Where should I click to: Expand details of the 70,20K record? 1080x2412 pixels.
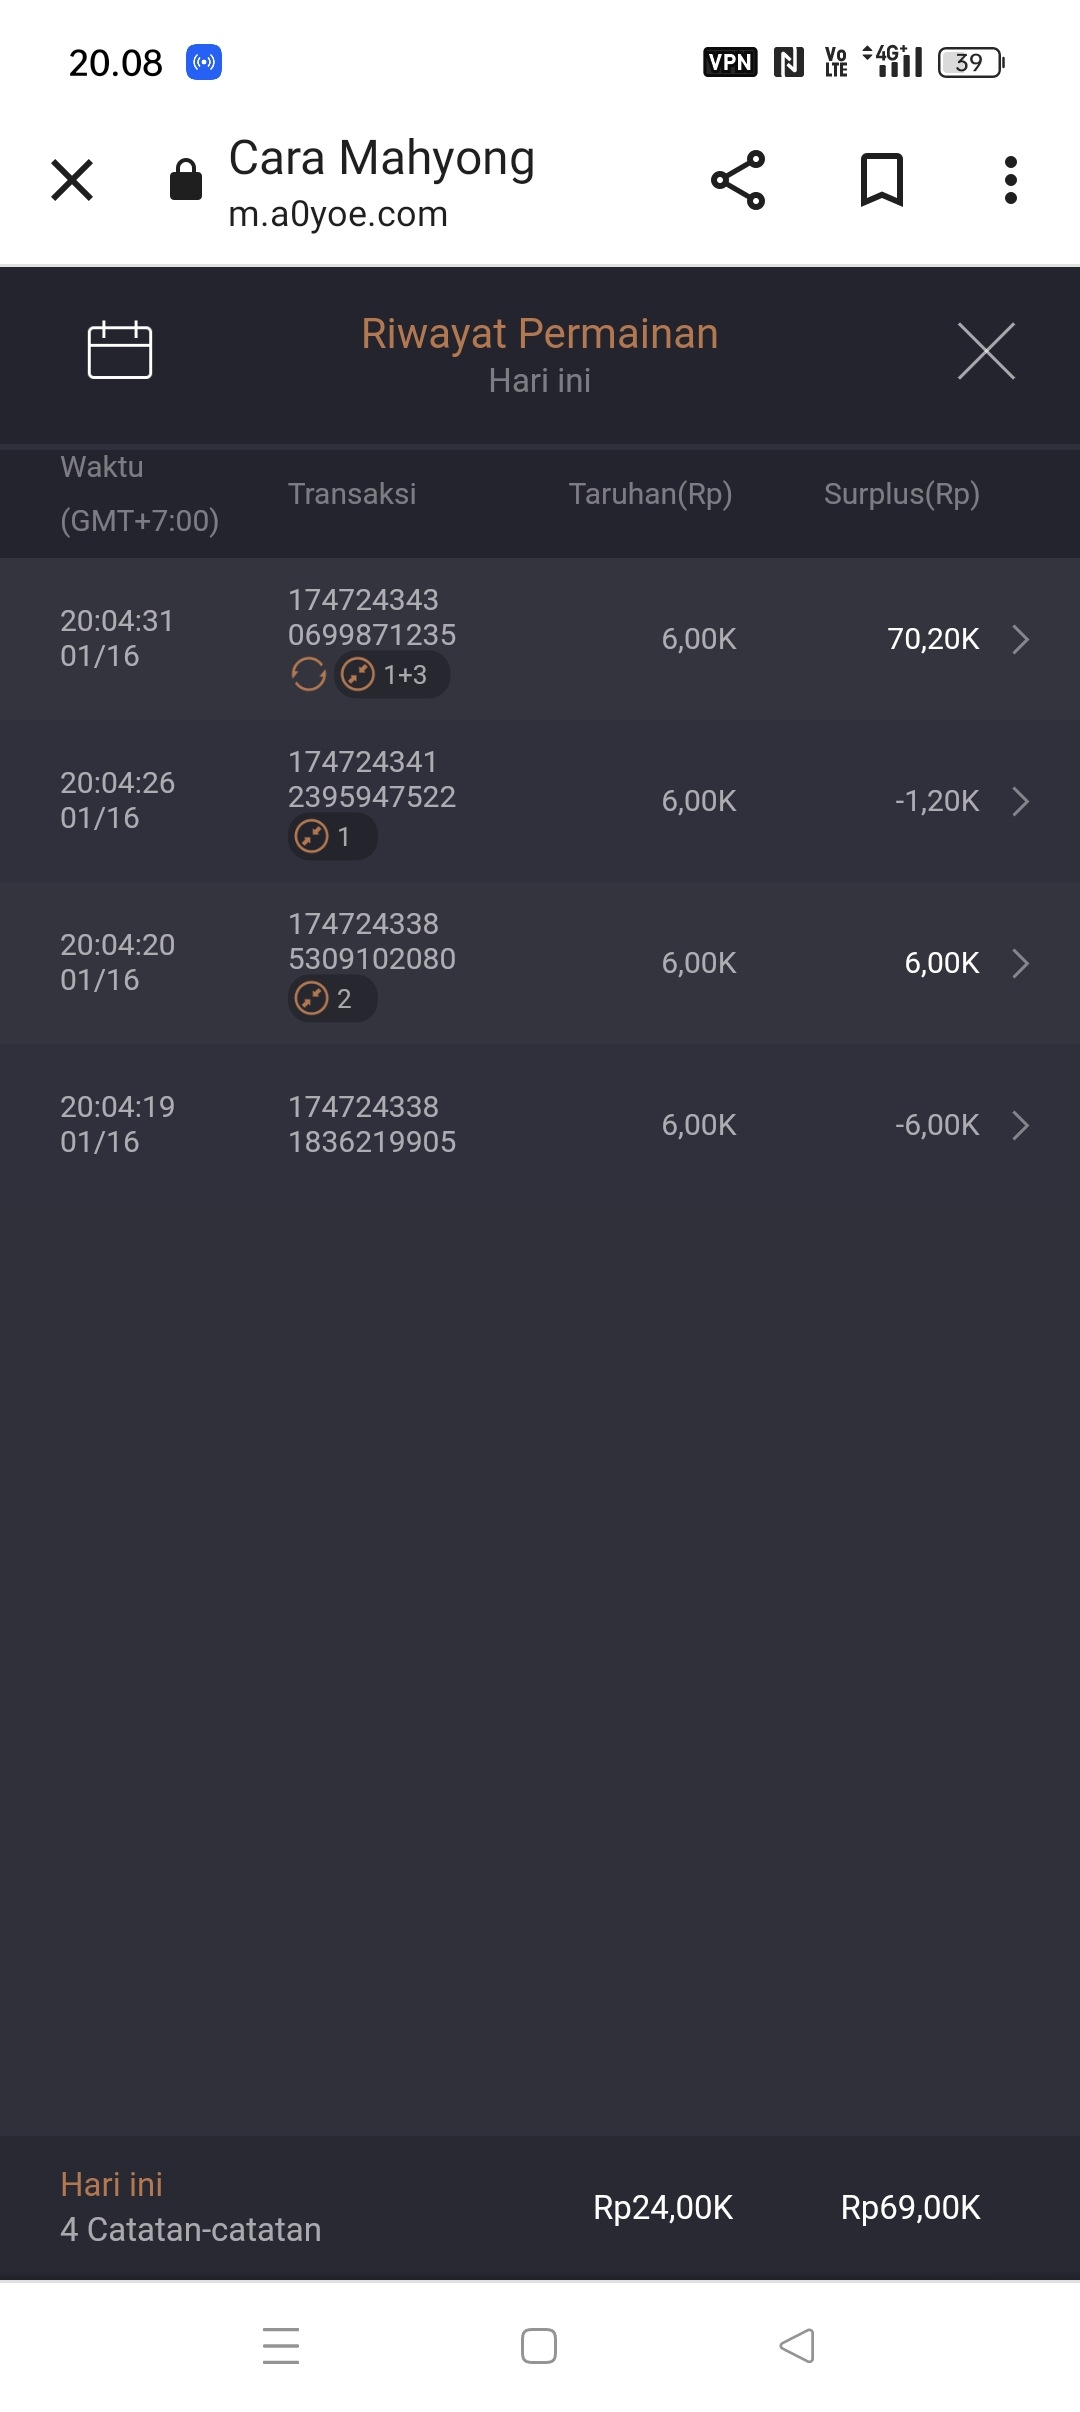point(1020,639)
